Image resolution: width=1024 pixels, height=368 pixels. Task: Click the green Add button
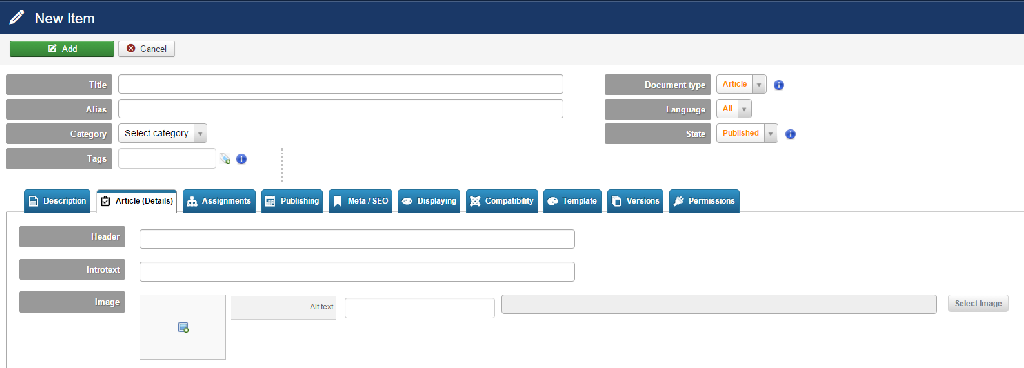pos(62,49)
